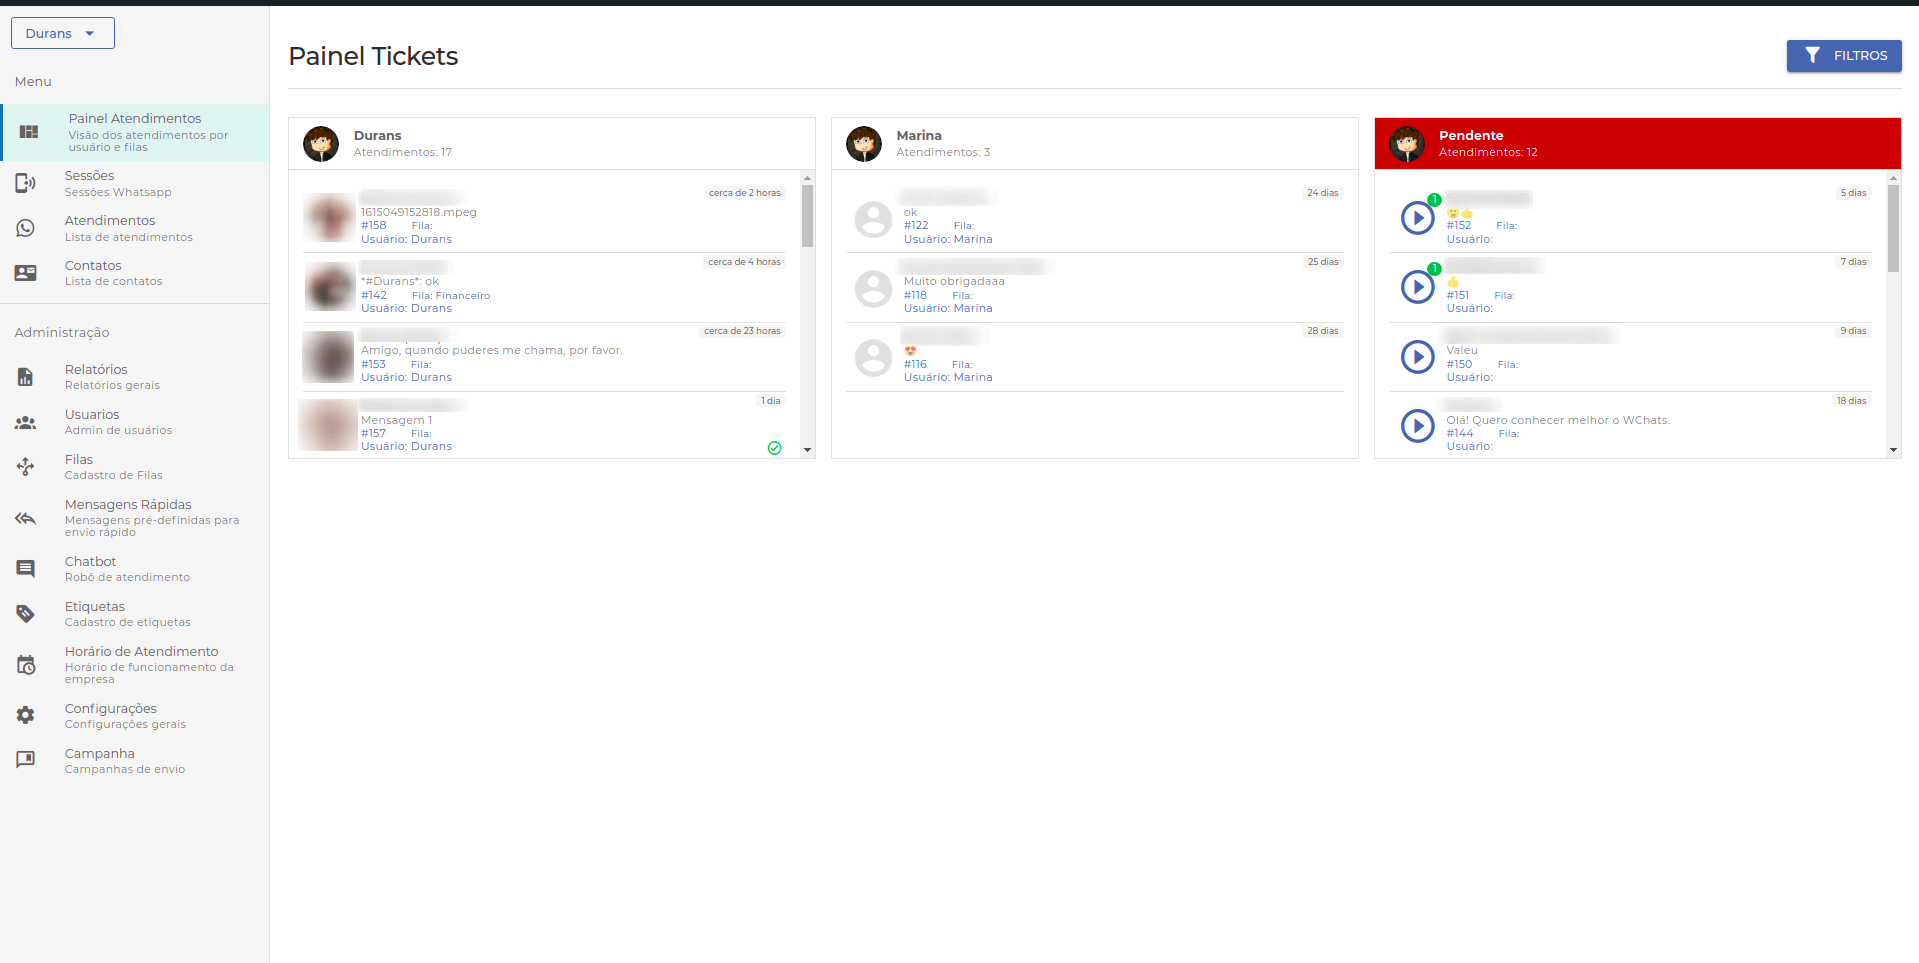Click the Relatórios report icon
Viewport: 1919px width, 963px height.
25,377
